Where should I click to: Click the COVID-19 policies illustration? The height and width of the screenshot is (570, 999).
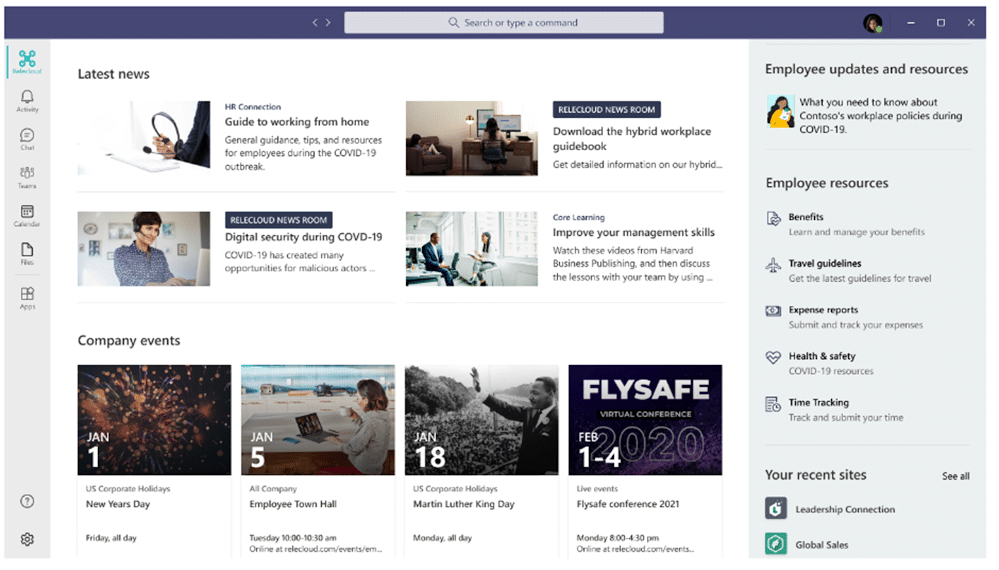780,111
